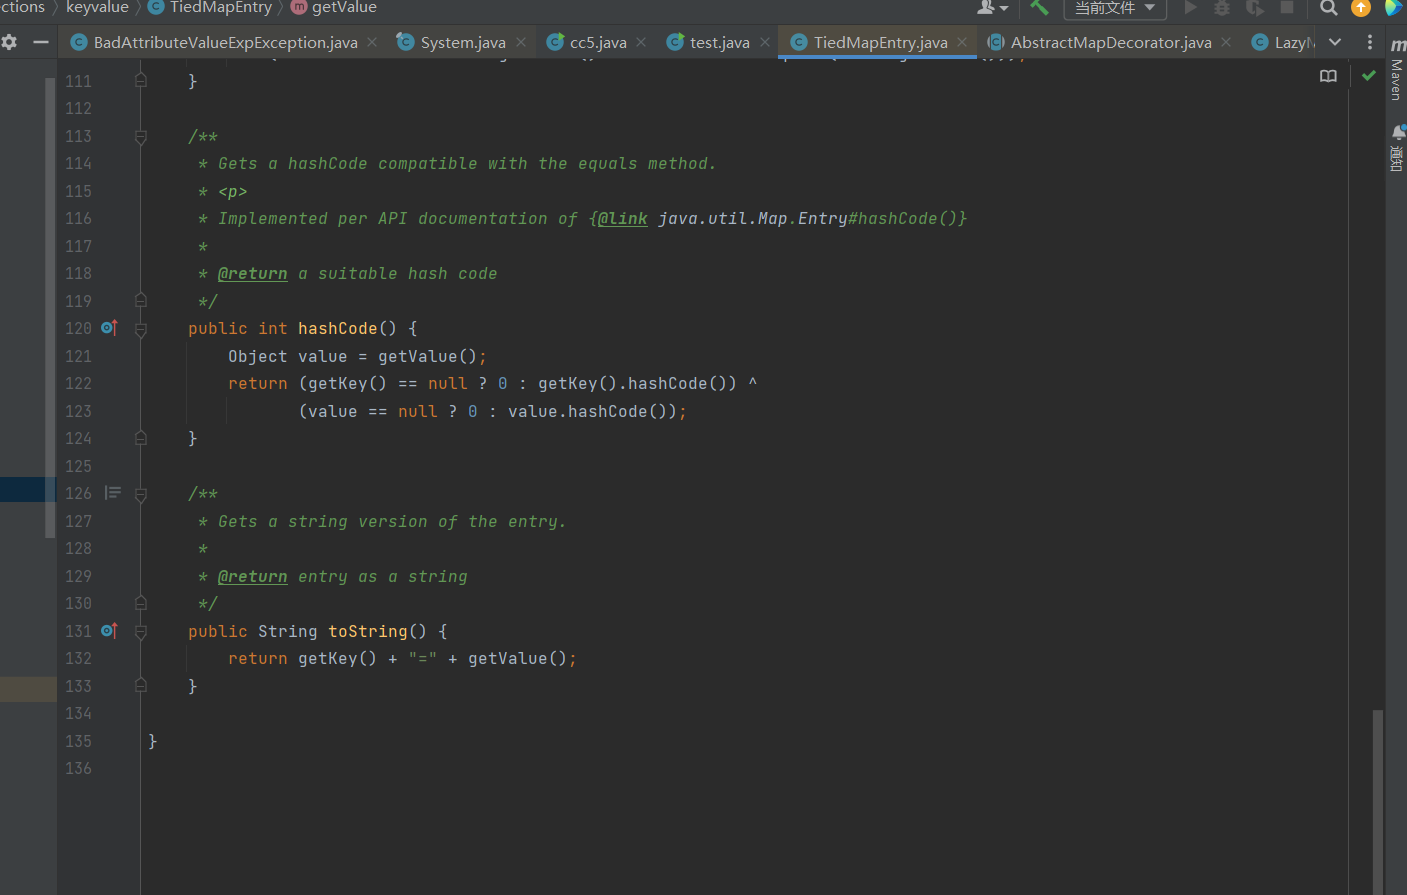Viewport: 1407px width, 895px height.
Task: Click the Debug bug icon
Action: pyautogui.click(x=1222, y=8)
